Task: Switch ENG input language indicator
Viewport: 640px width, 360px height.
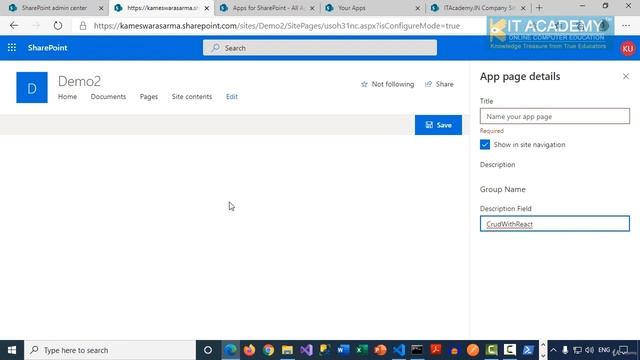Action: coord(604,350)
